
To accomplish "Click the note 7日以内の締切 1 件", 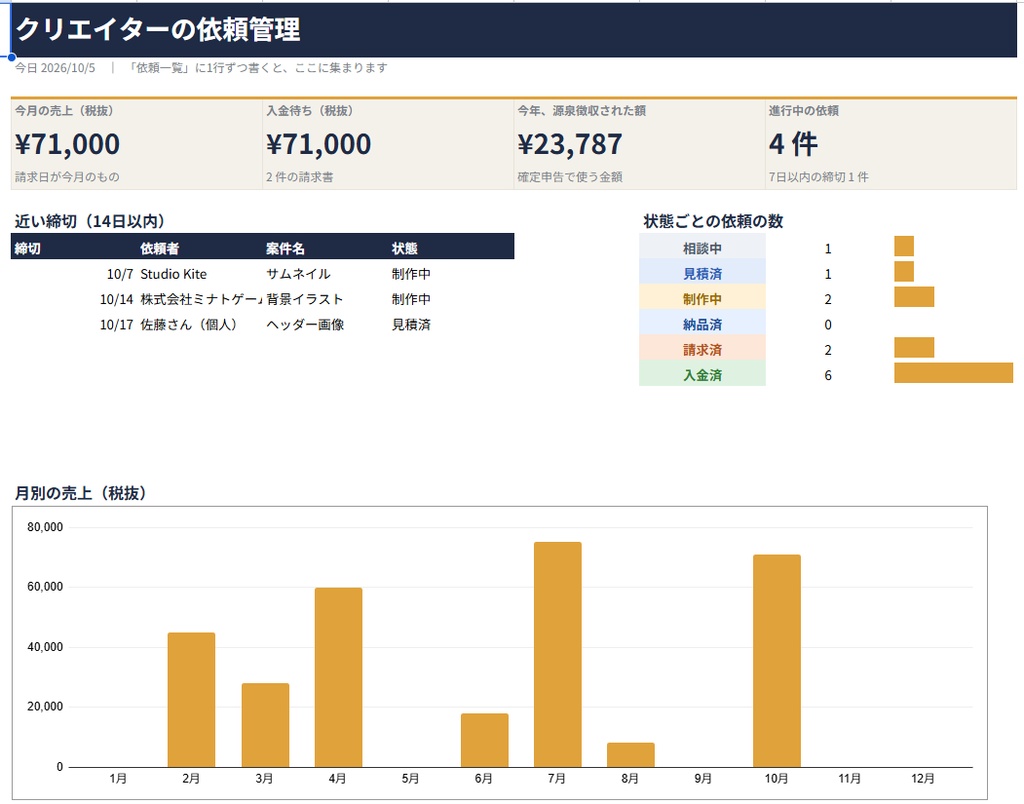I will 819,177.
